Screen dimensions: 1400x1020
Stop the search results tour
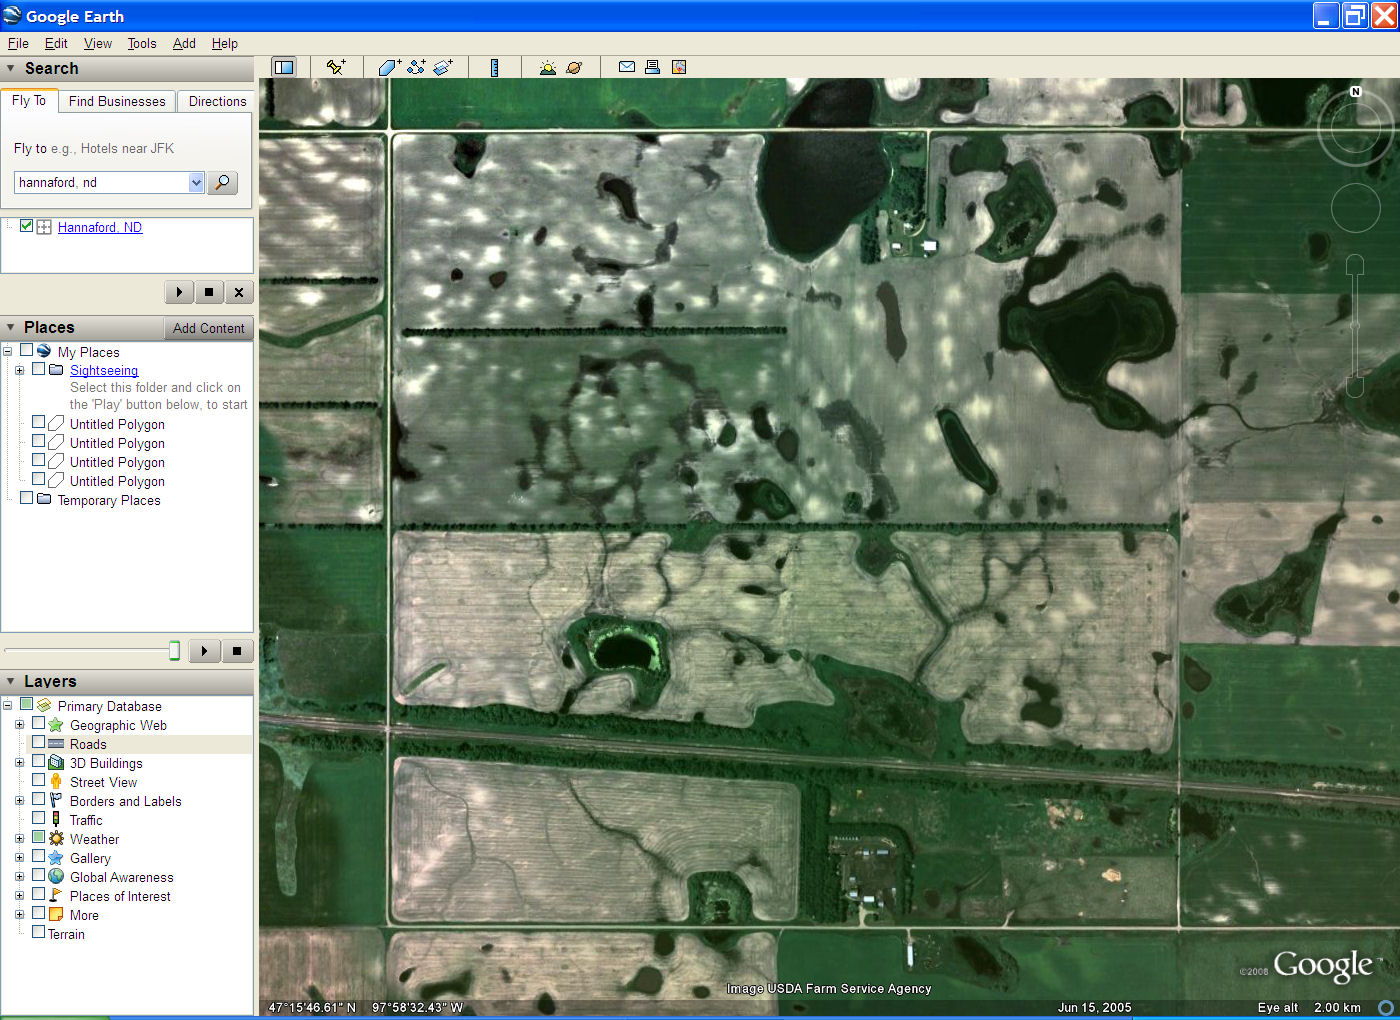pyautogui.click(x=209, y=292)
